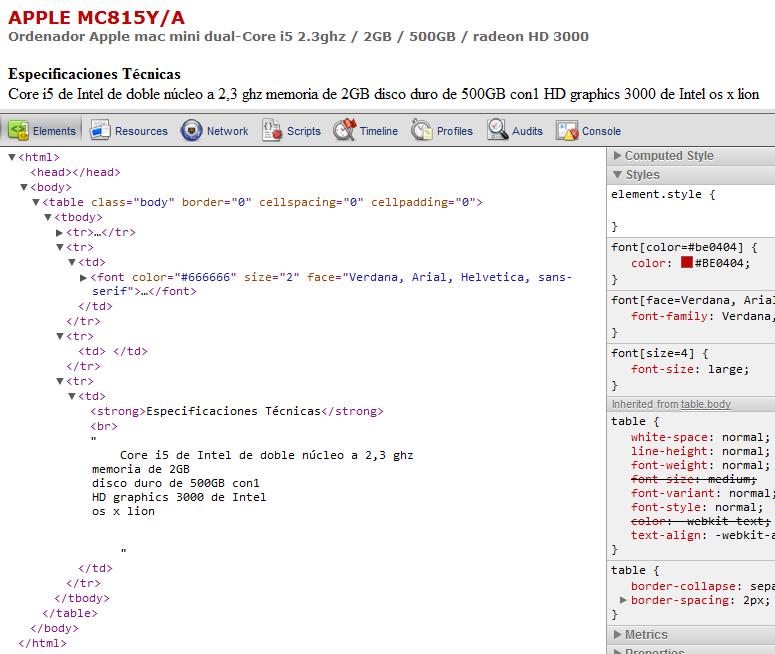The width and height of the screenshot is (775, 654).
Task: Expand the font color="#666666" node
Action: 84,278
